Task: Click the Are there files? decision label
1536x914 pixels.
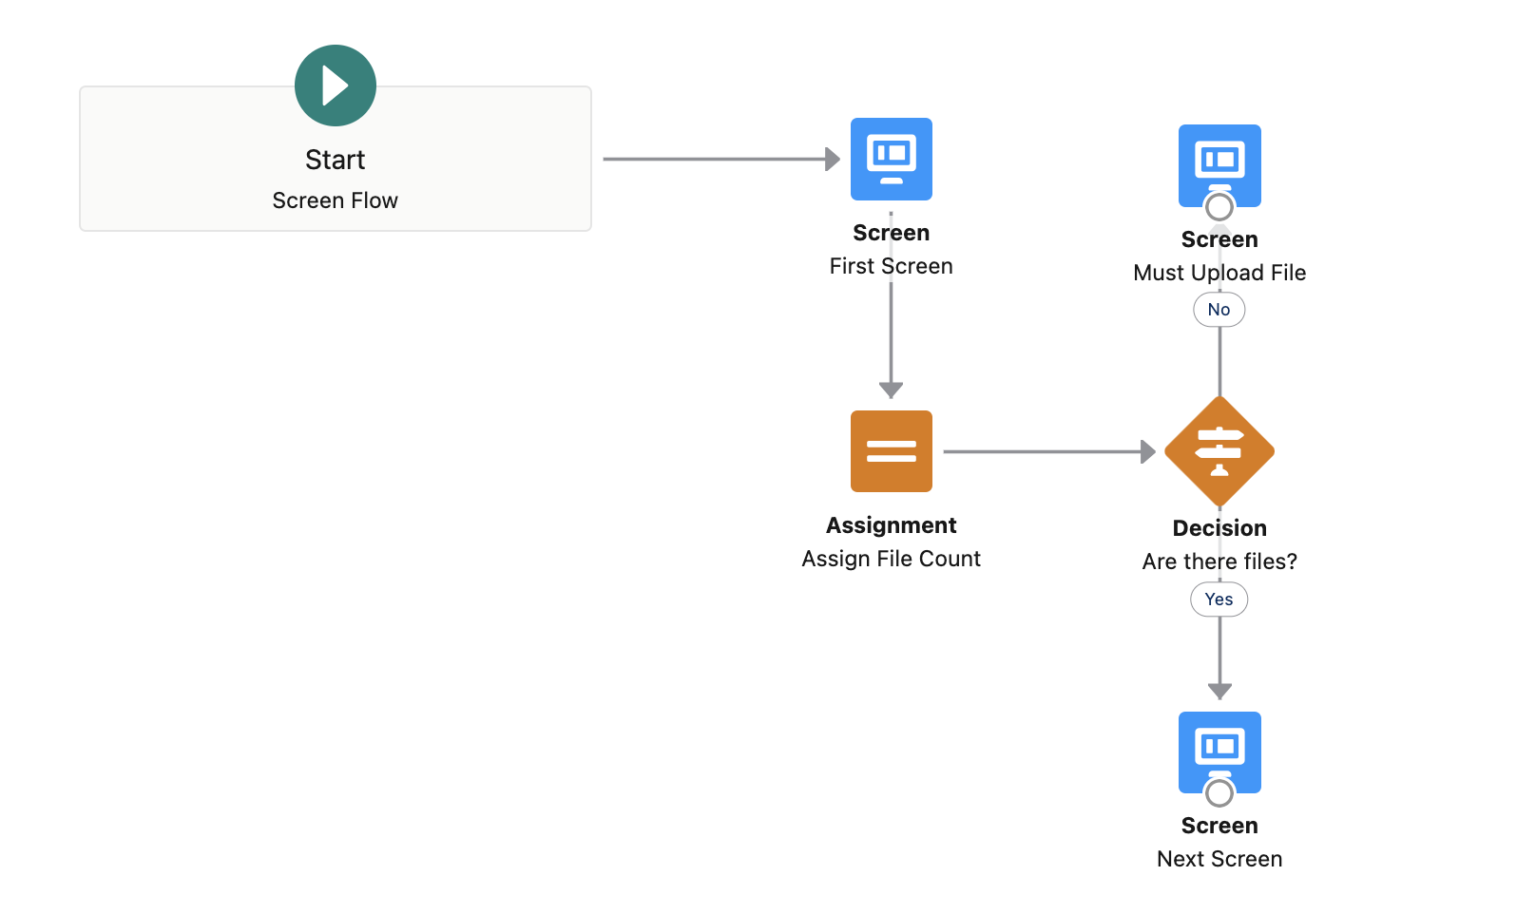Action: pyautogui.click(x=1219, y=561)
